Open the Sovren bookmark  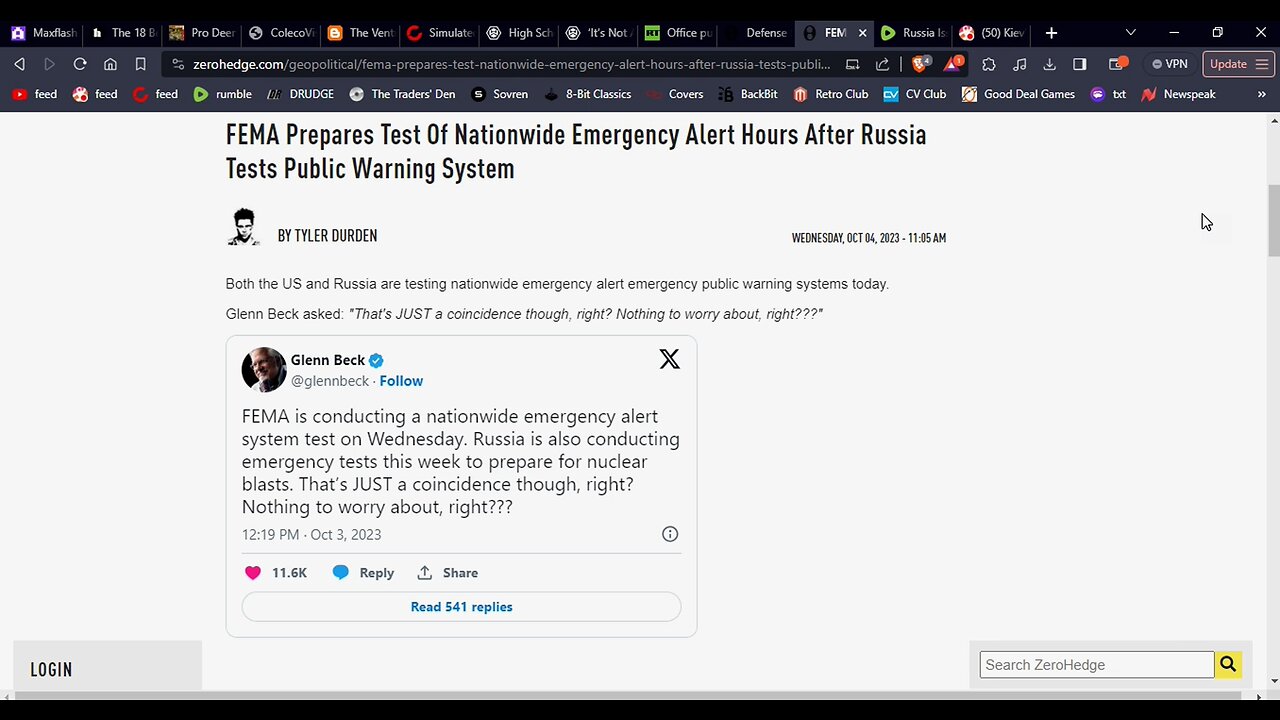pyautogui.click(x=499, y=94)
